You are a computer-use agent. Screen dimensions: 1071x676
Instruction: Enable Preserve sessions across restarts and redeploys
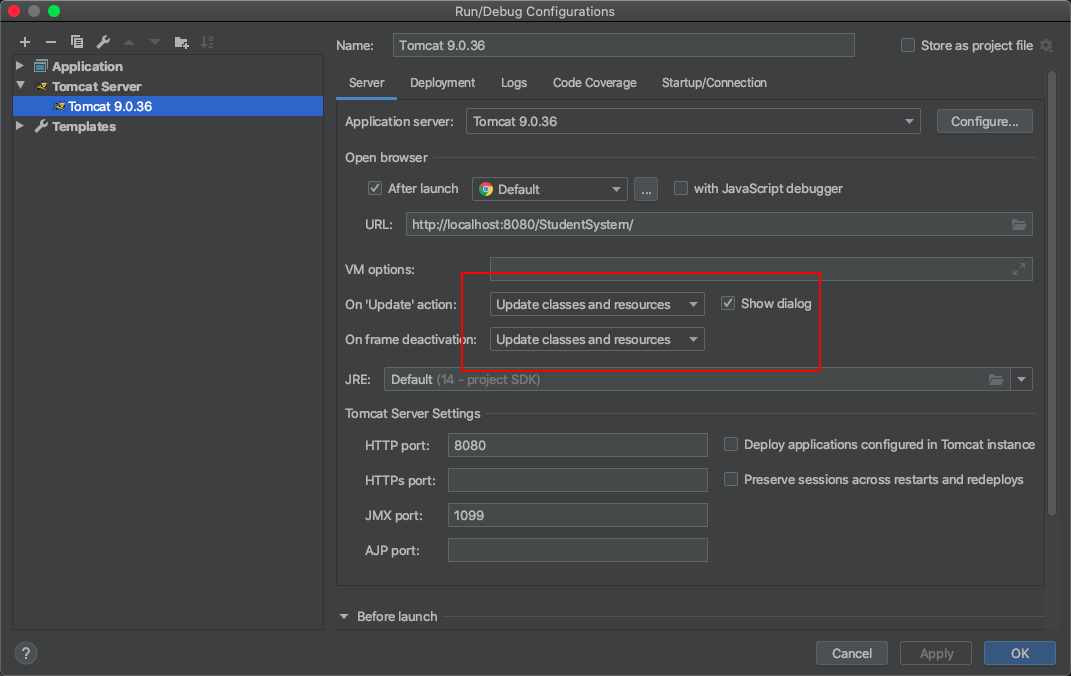731,479
